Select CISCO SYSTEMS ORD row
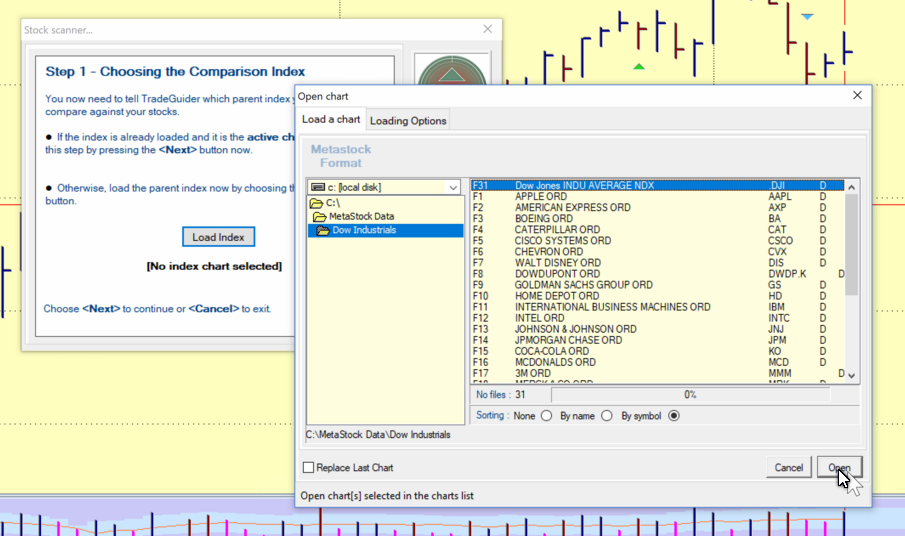905x536 pixels. pos(657,241)
